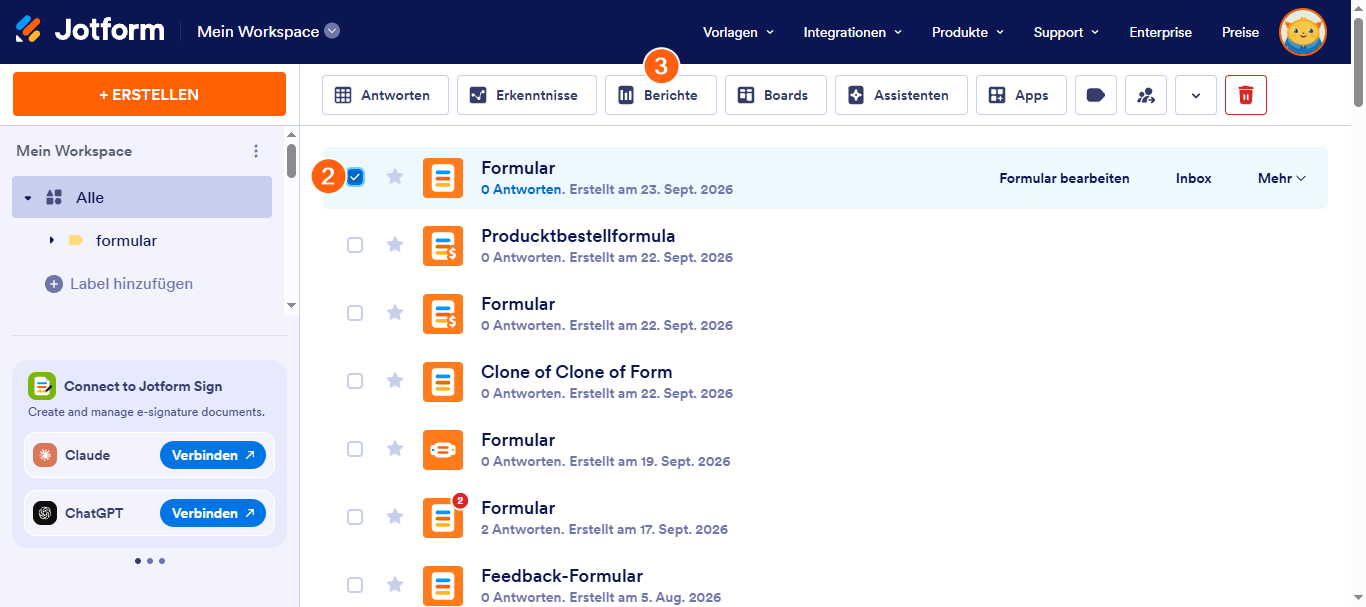The height and width of the screenshot is (607, 1366).
Task: Select the Alle folder in the sidebar
Action: click(x=142, y=197)
